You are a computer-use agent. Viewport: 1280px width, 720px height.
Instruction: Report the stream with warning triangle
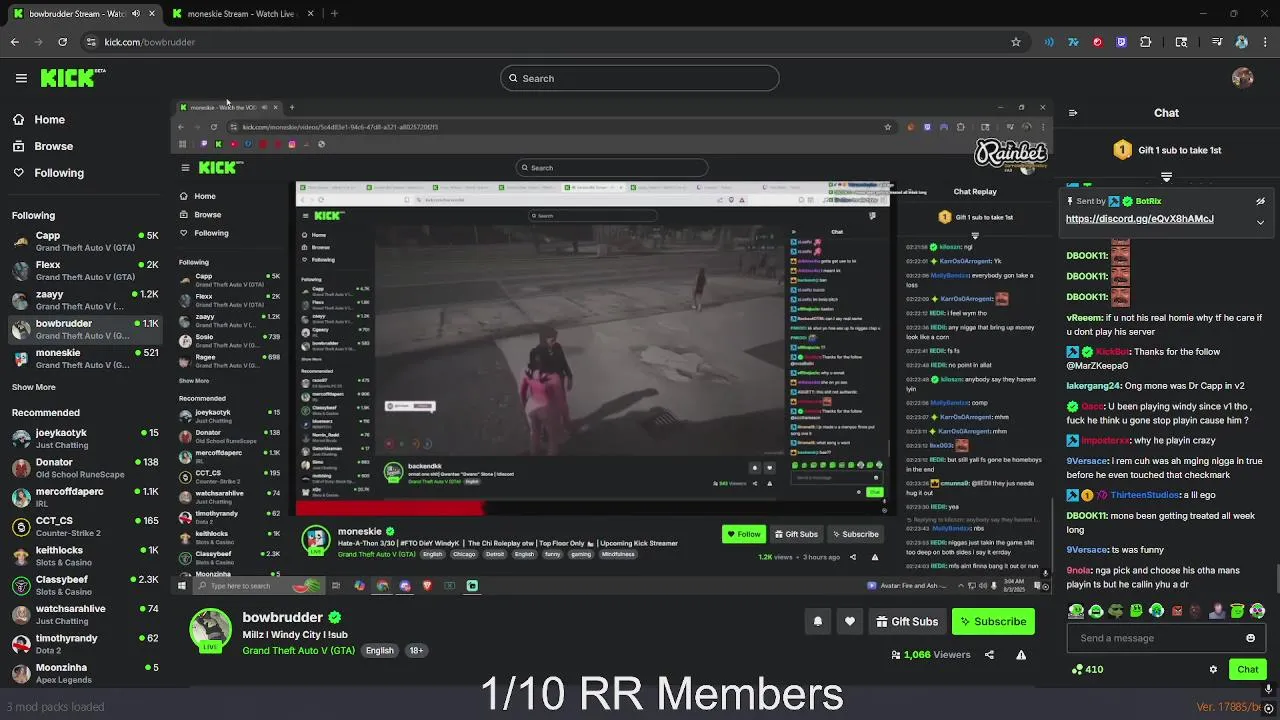pyautogui.click(x=1021, y=655)
